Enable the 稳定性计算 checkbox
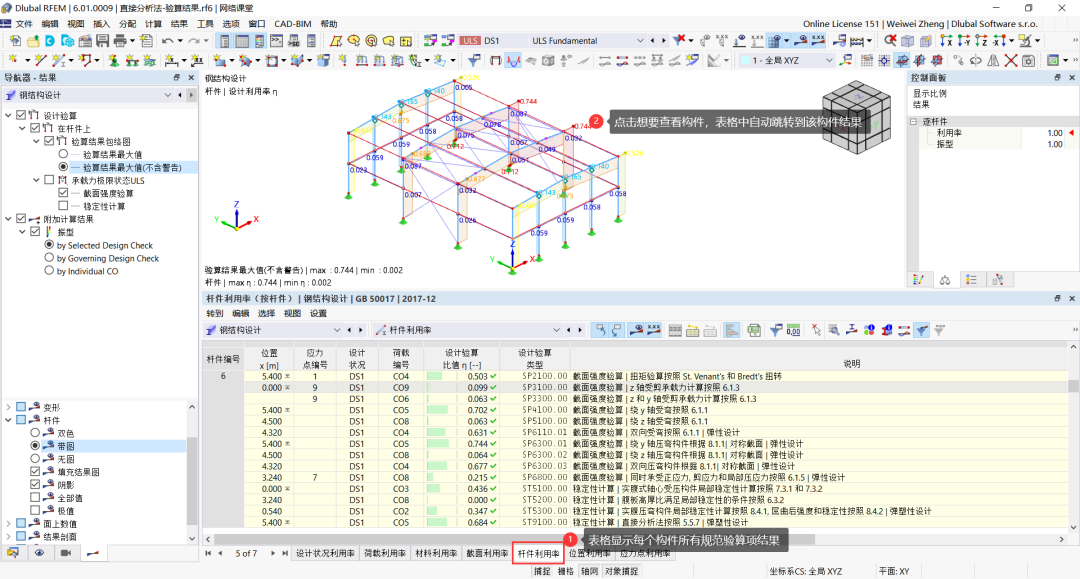 tap(63, 205)
